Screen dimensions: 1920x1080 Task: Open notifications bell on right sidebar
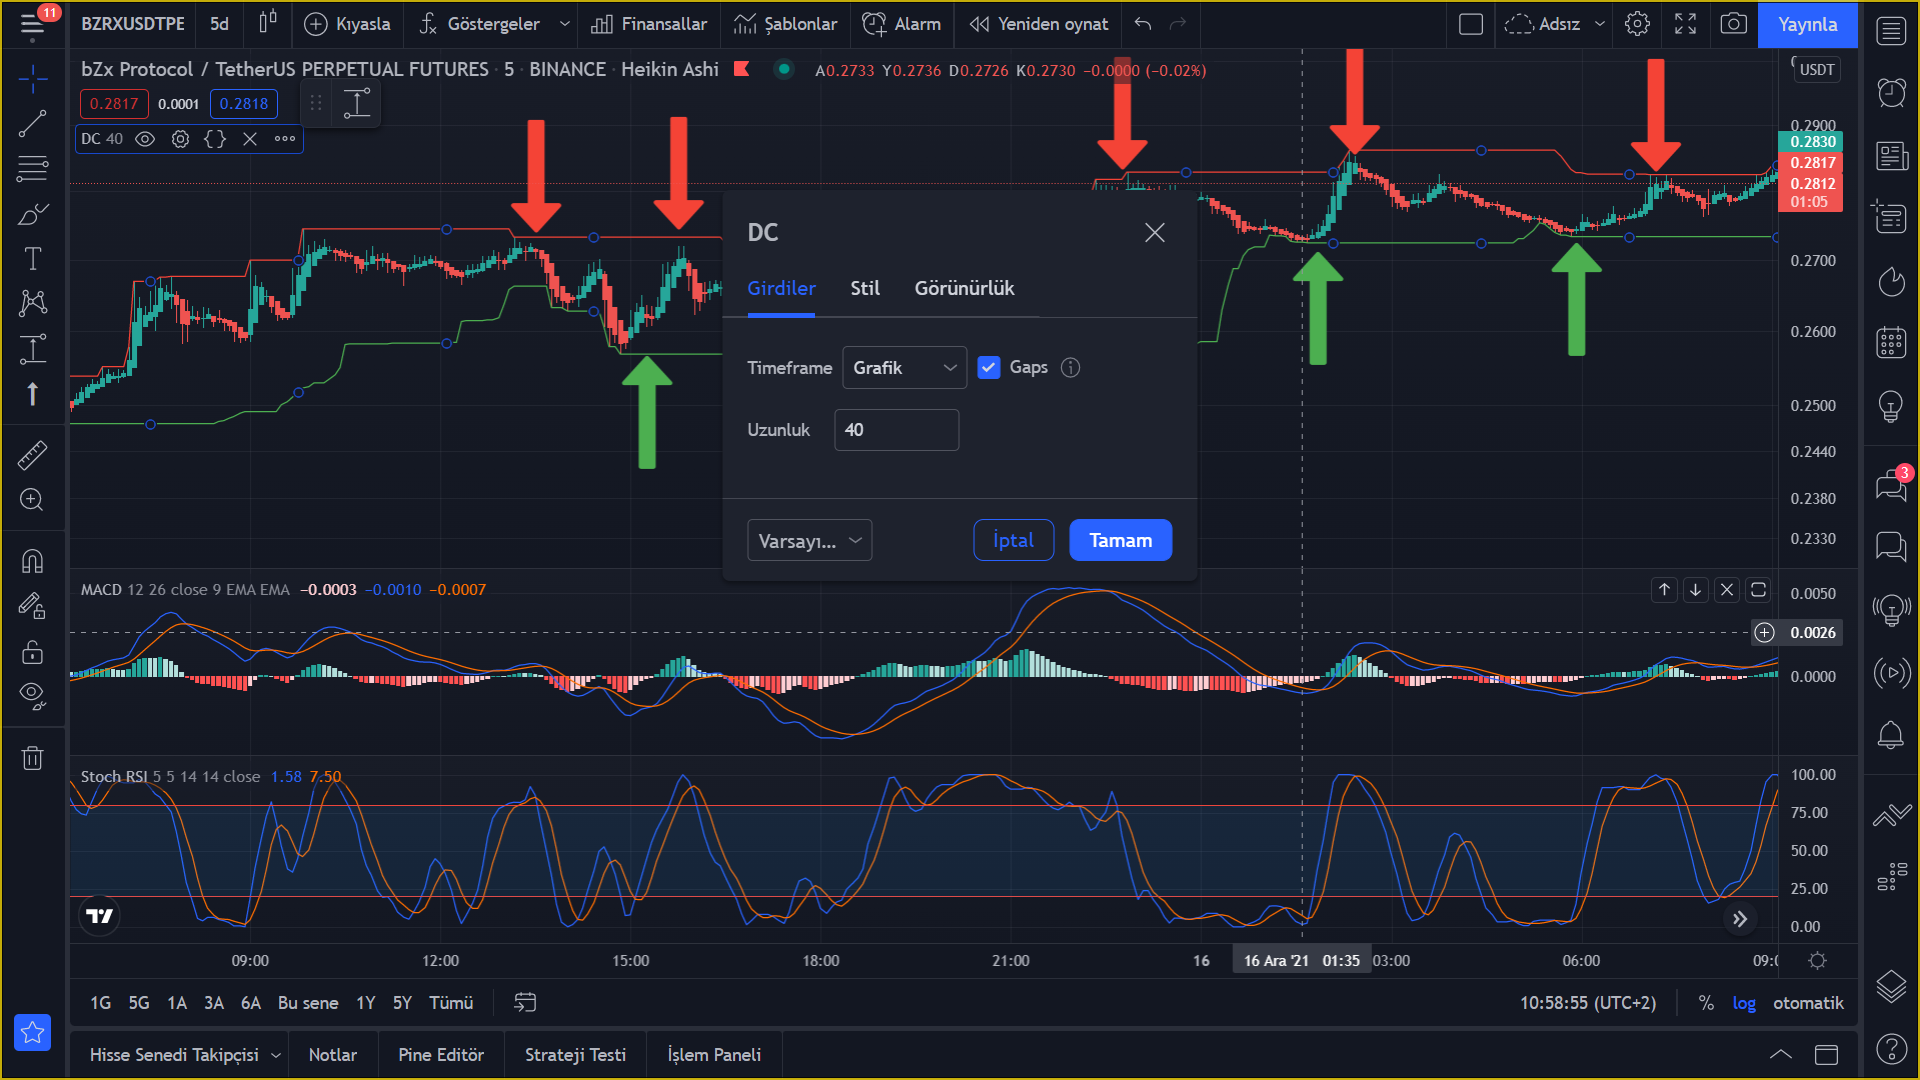click(1891, 735)
